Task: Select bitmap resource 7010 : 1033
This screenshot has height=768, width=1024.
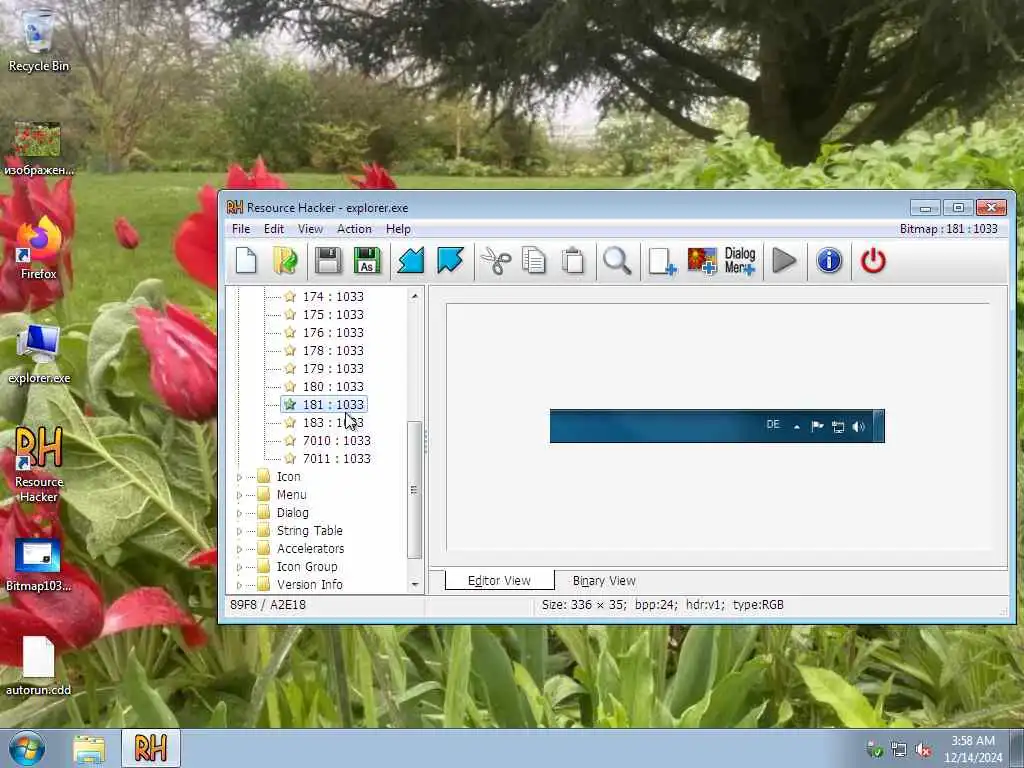Action: tap(337, 441)
